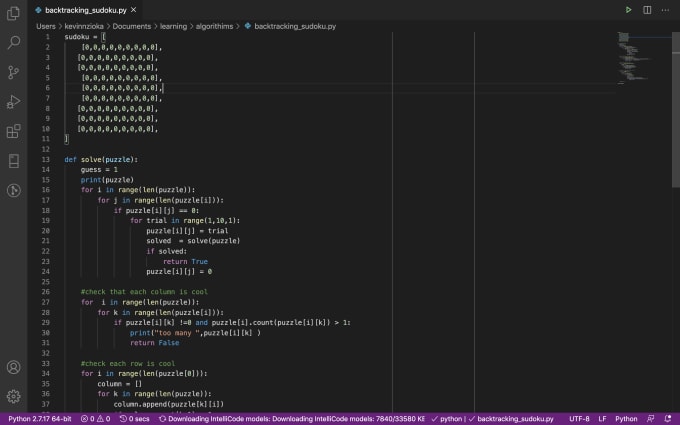The image size is (680, 425).
Task: Open the Extensions view
Action: [x=13, y=131]
